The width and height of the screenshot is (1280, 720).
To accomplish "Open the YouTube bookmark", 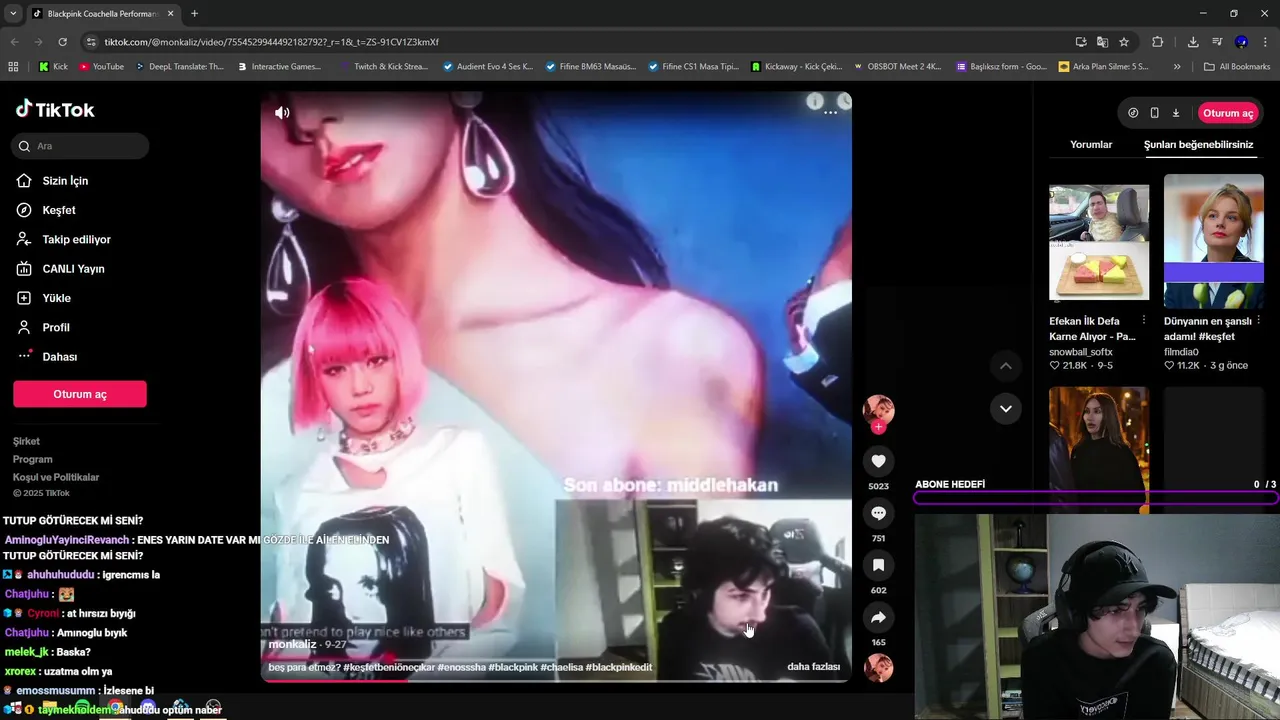I will tap(101, 67).
